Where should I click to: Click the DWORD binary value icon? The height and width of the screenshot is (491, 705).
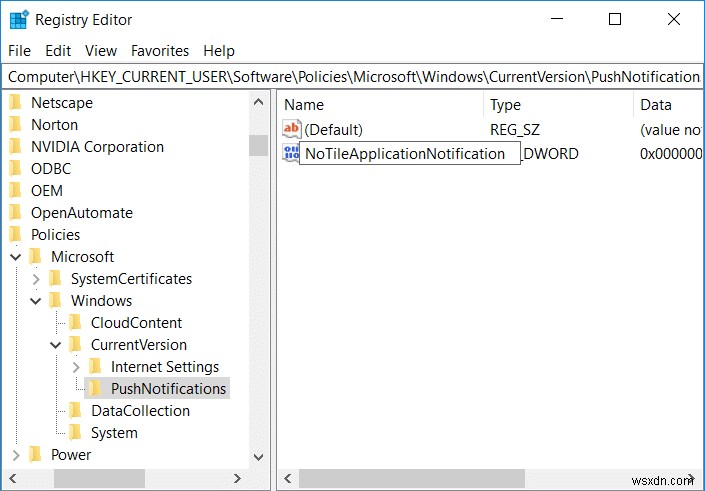pos(290,153)
